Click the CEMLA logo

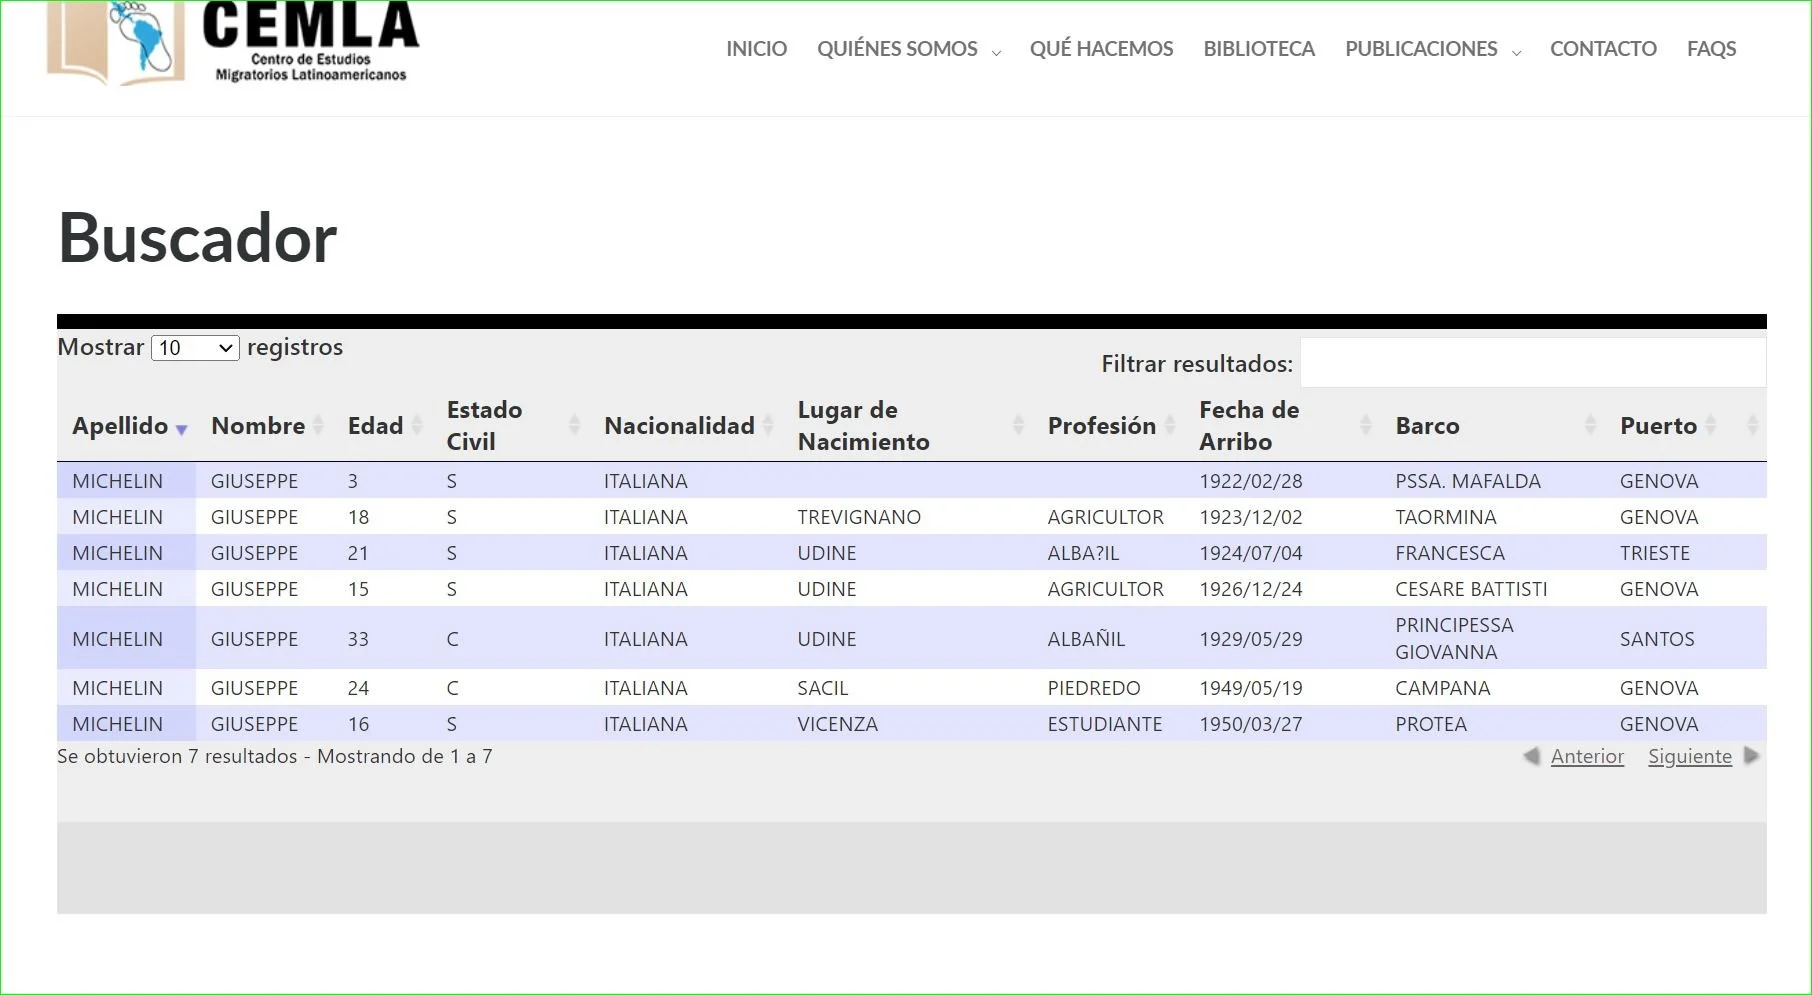click(x=232, y=42)
